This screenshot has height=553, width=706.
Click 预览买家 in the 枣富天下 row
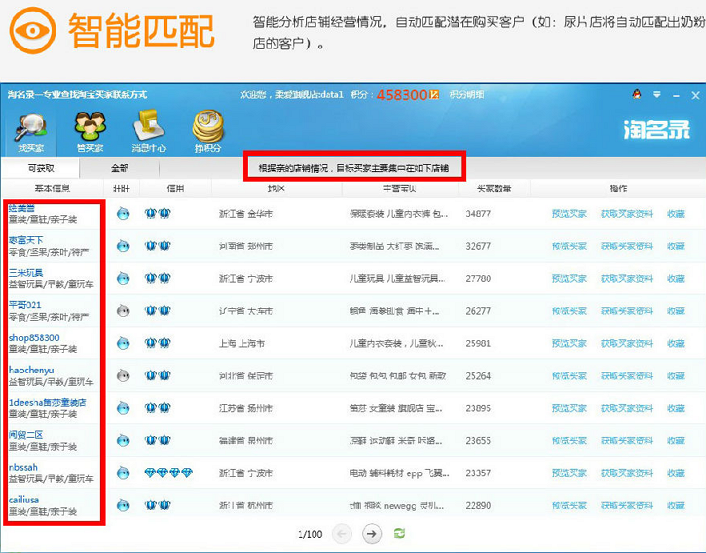(x=569, y=246)
